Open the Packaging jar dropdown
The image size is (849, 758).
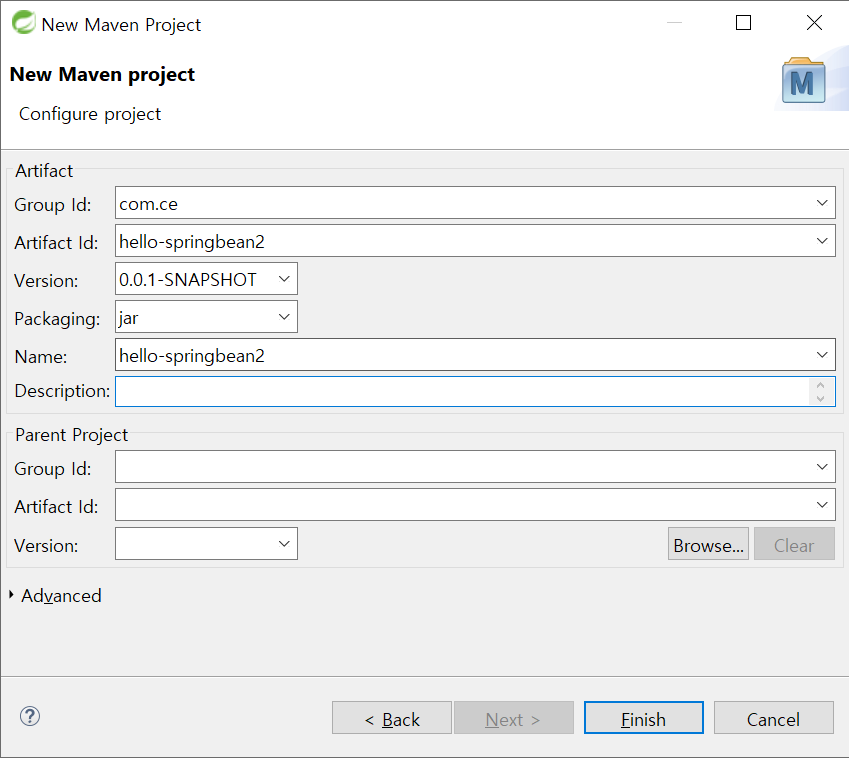[284, 317]
